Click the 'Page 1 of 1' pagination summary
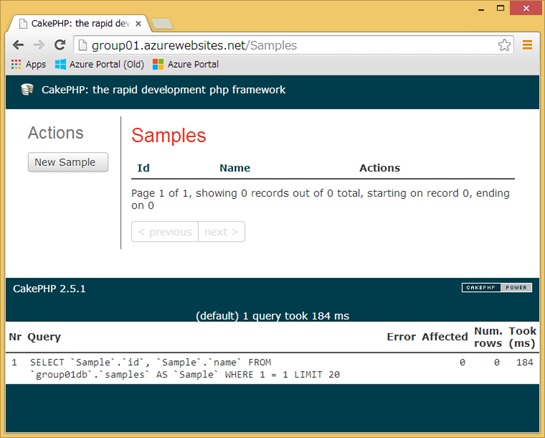The image size is (545, 438). pos(320,199)
